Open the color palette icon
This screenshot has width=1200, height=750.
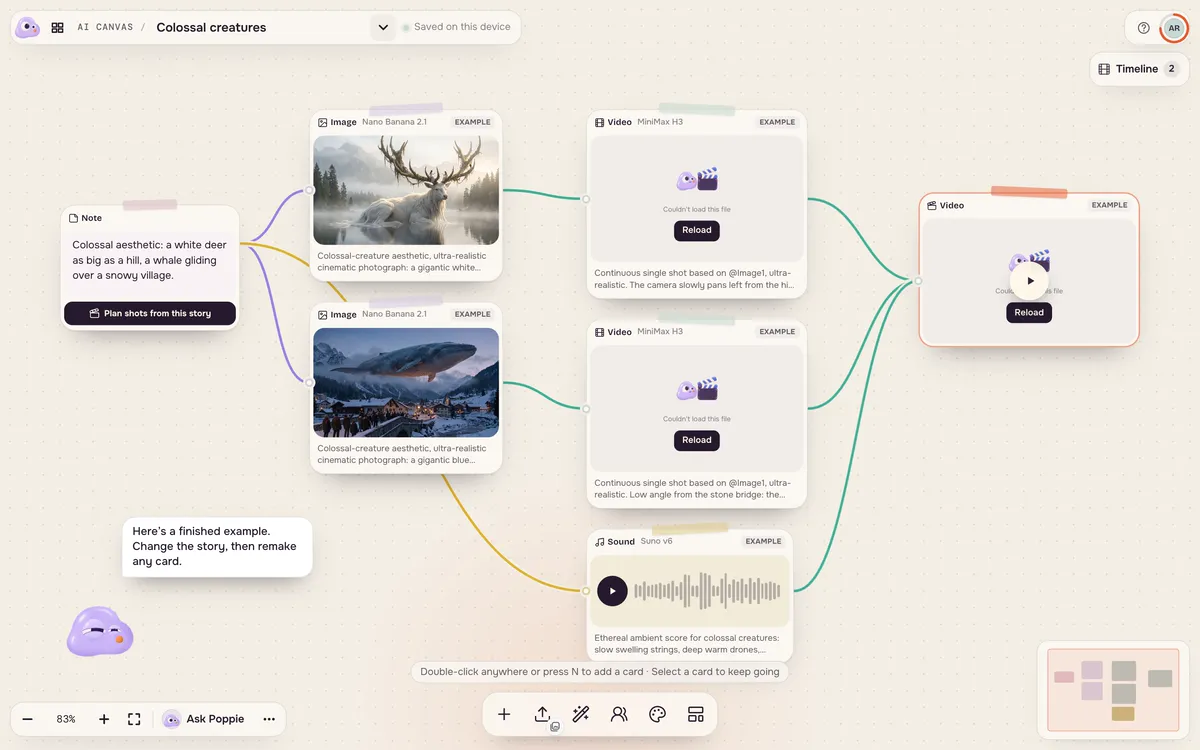[657, 714]
